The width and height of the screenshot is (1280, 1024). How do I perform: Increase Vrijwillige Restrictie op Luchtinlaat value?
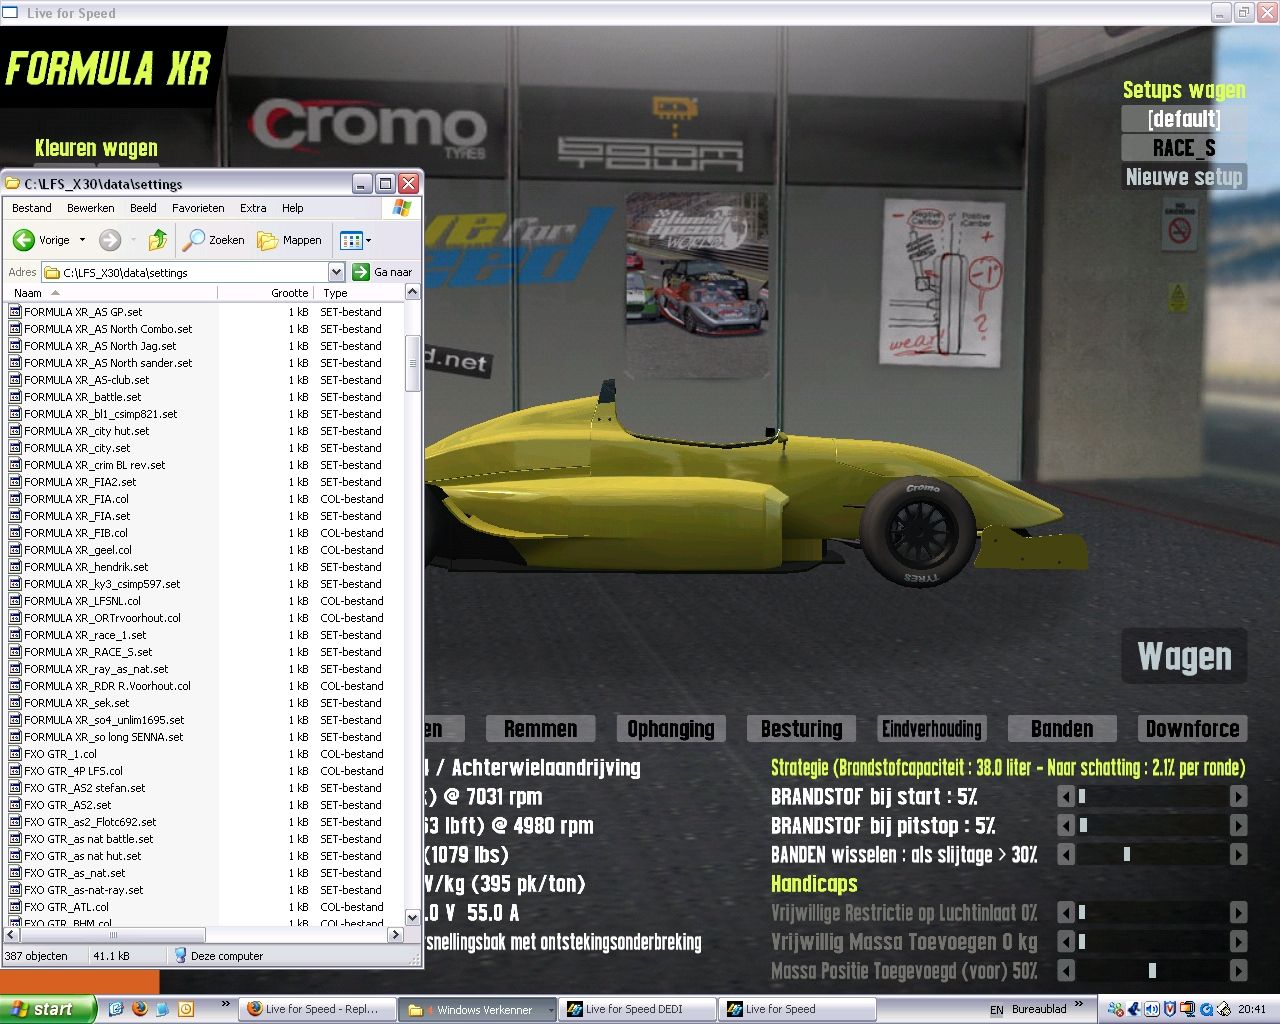[x=1238, y=913]
